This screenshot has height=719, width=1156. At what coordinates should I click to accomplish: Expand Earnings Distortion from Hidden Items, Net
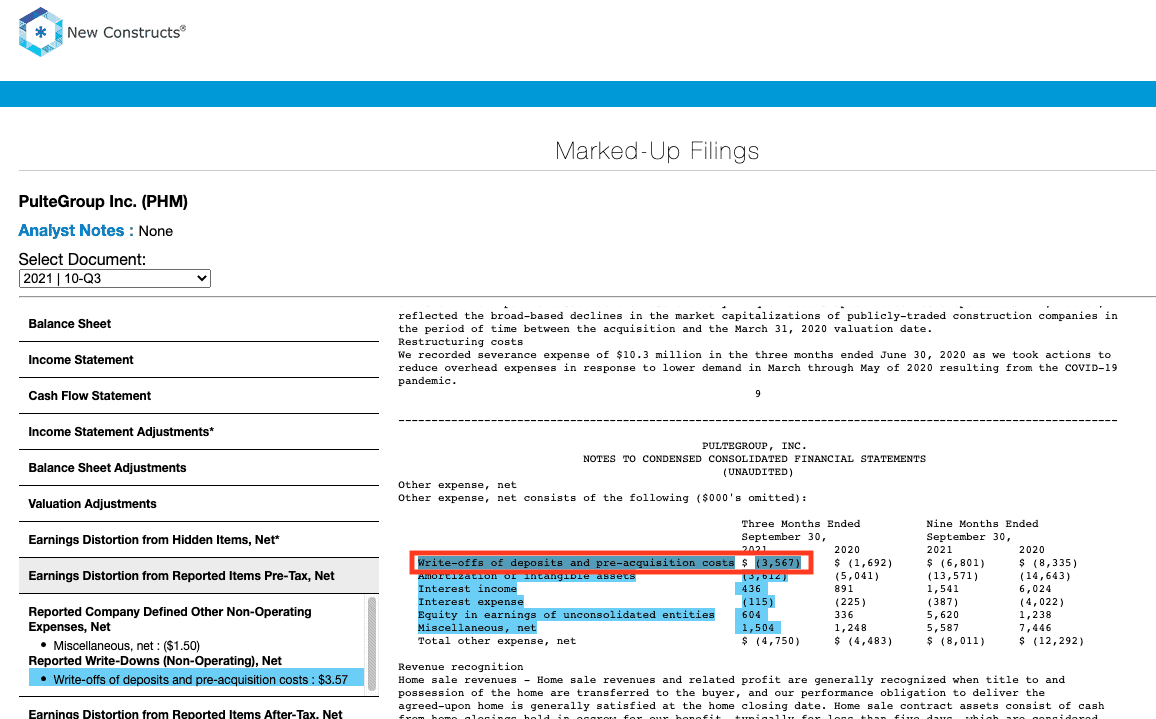click(x=198, y=541)
